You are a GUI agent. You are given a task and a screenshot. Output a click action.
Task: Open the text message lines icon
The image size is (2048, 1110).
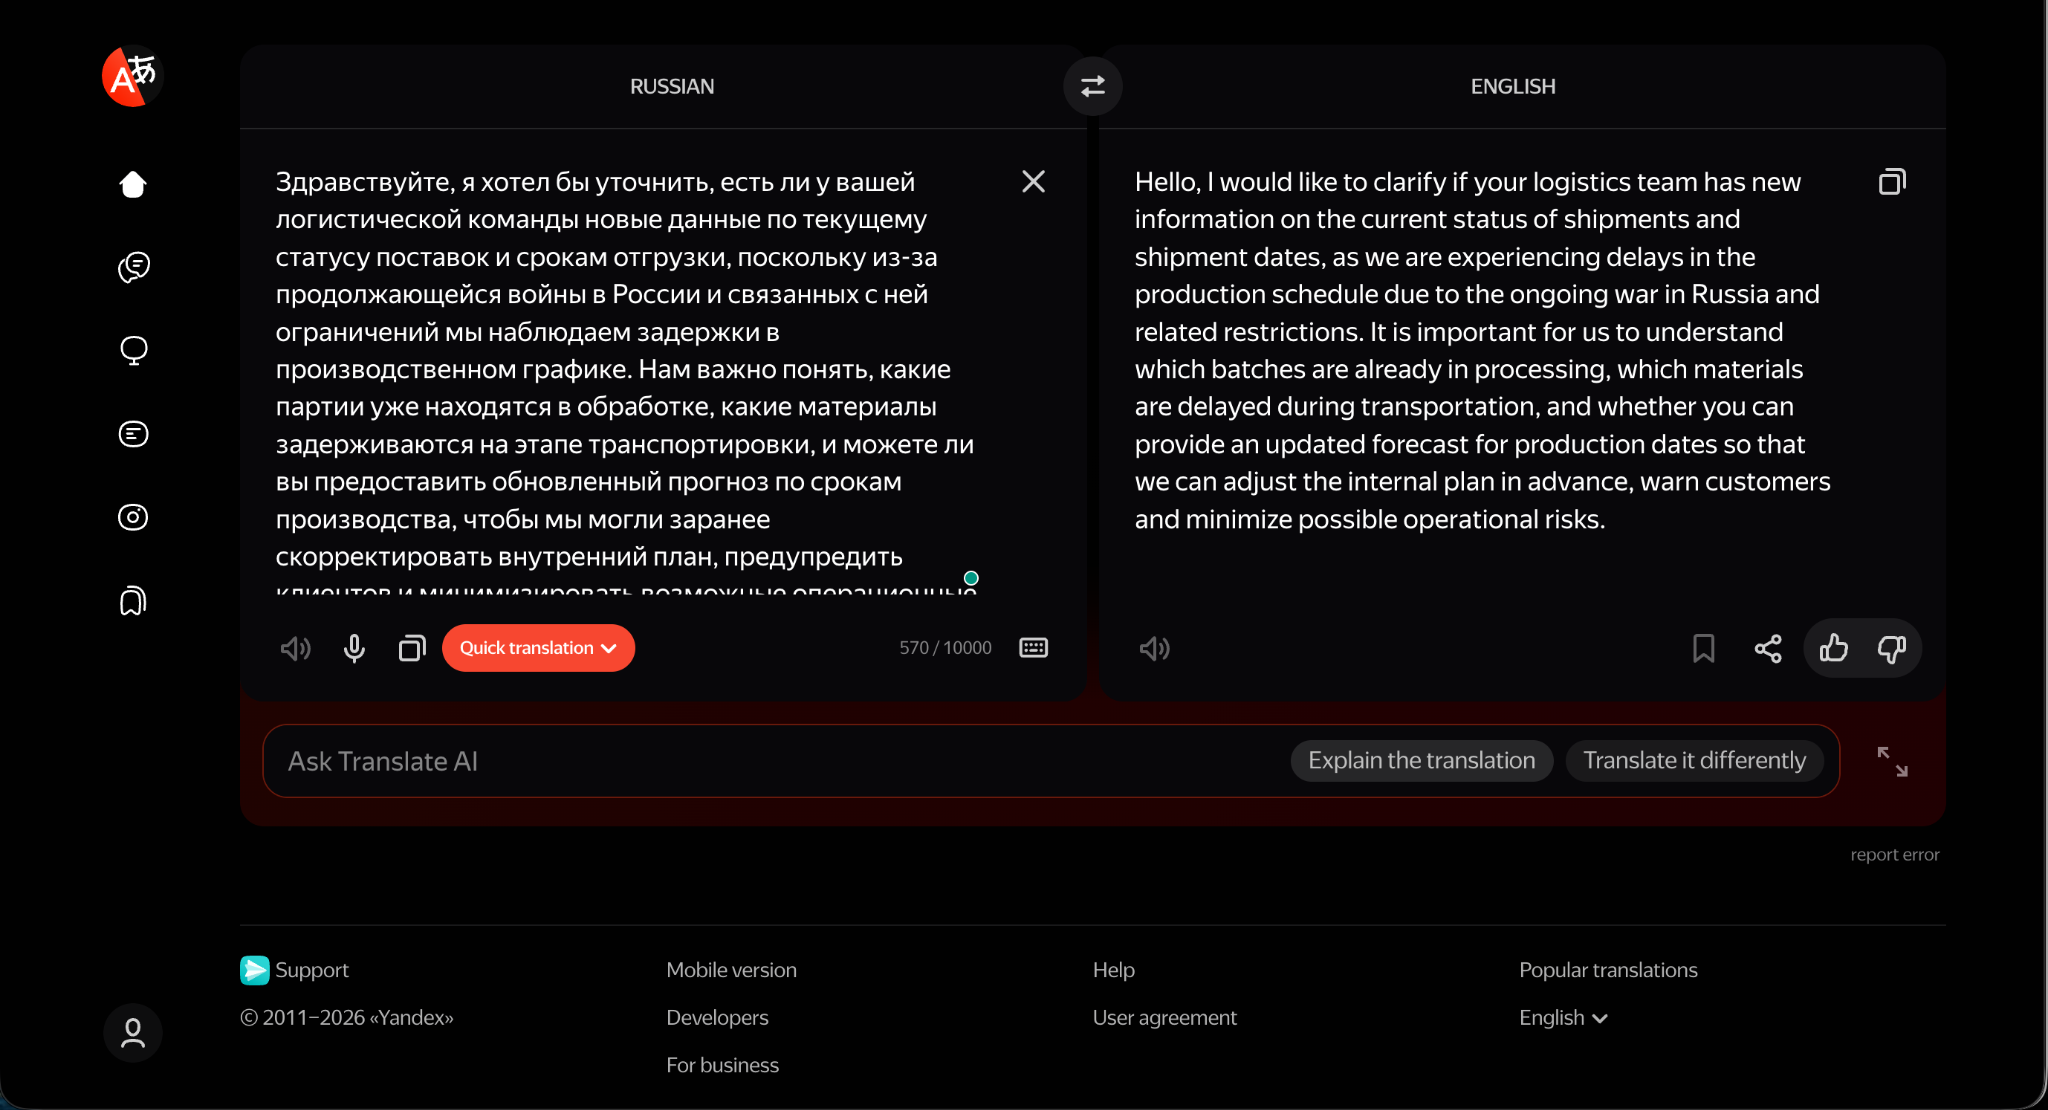tap(133, 434)
